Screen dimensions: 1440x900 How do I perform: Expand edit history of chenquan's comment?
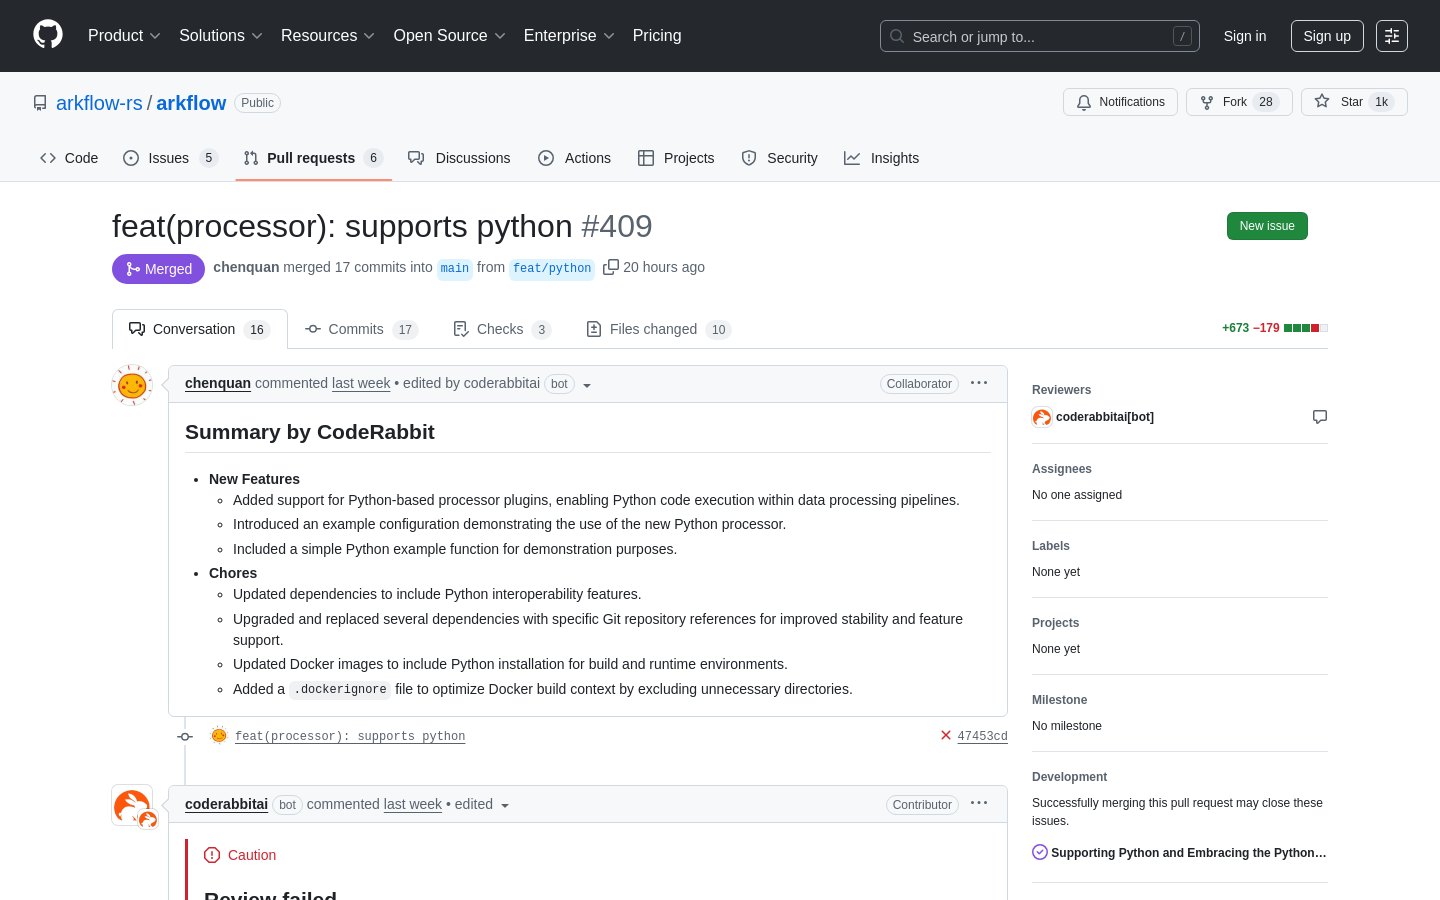(587, 385)
